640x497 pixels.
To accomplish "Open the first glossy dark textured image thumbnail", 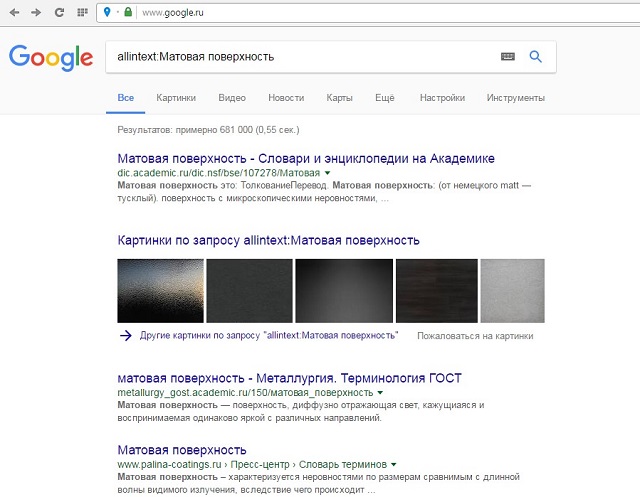I will tap(160, 291).
